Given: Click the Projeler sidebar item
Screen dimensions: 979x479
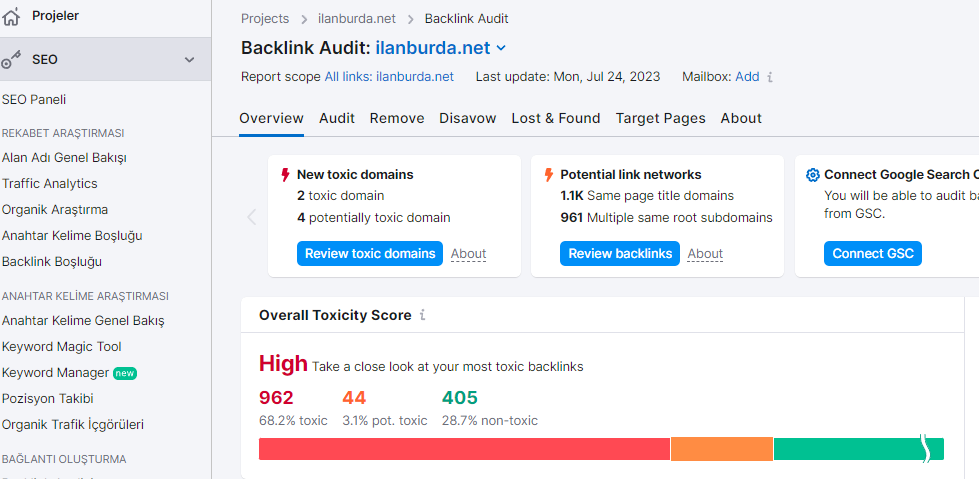Looking at the screenshot, I should click(56, 16).
